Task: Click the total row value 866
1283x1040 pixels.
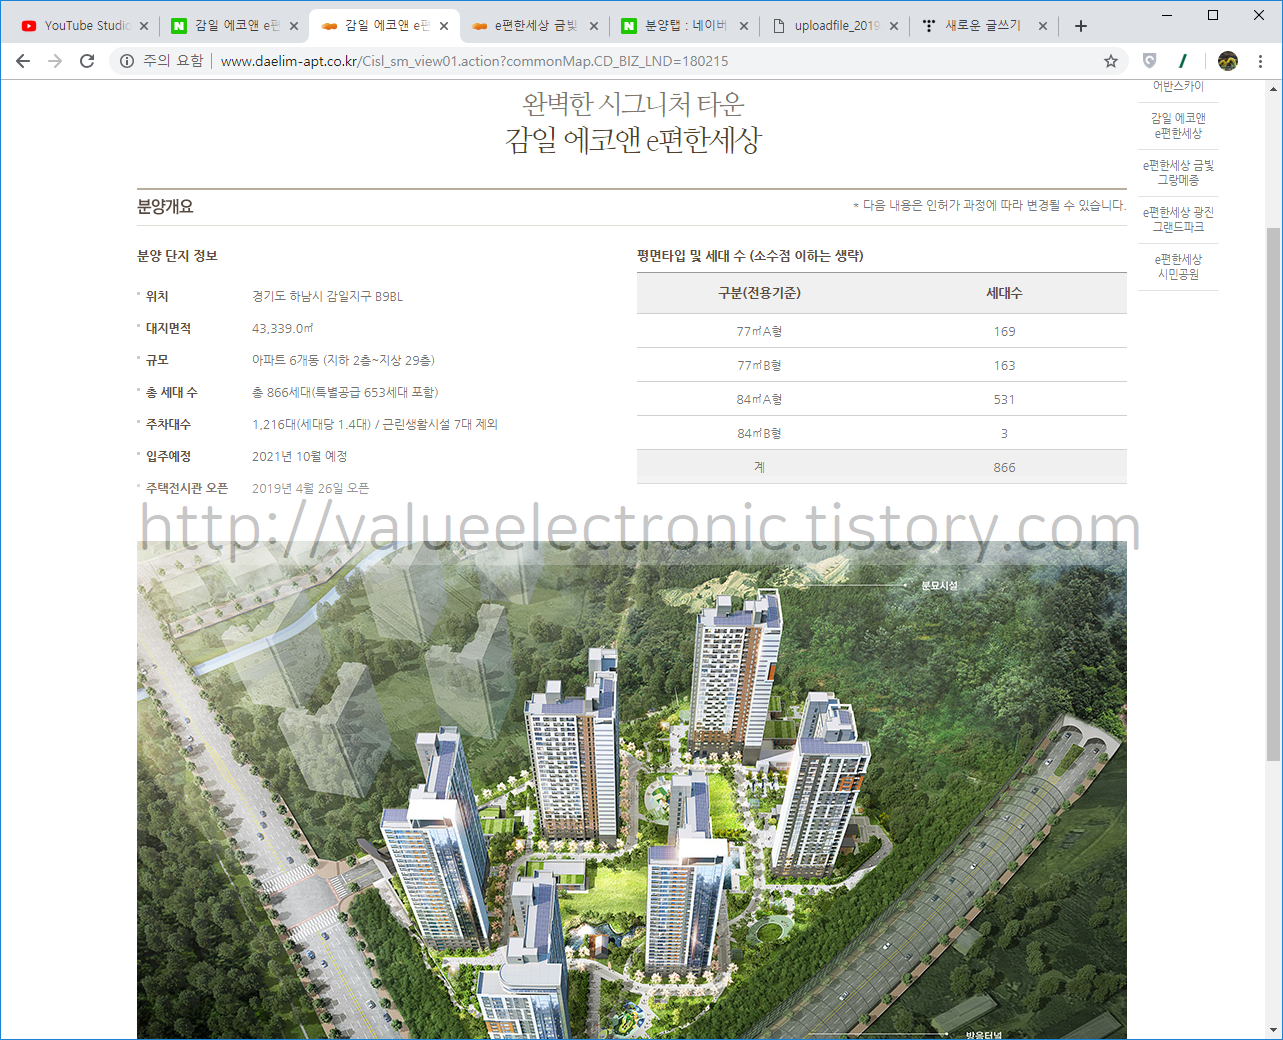Action: [x=1004, y=467]
